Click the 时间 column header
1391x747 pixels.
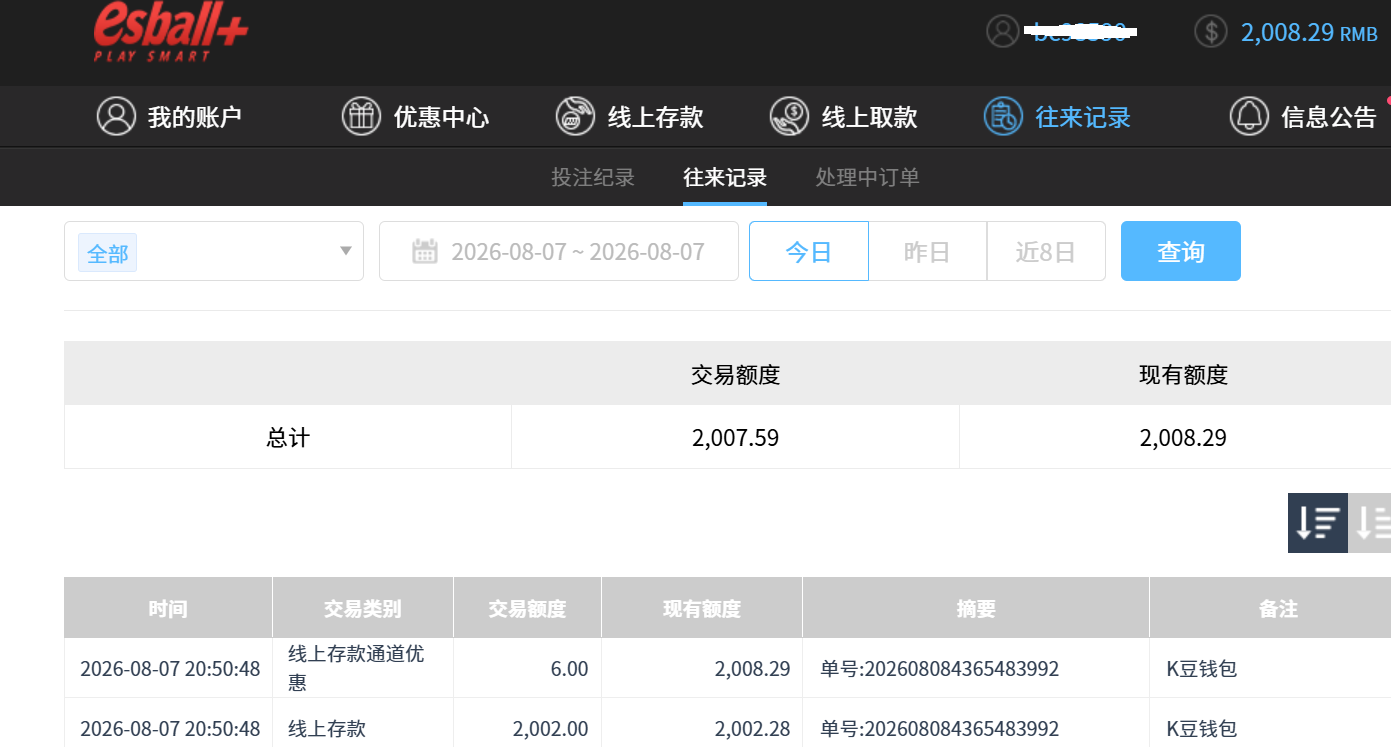[168, 608]
